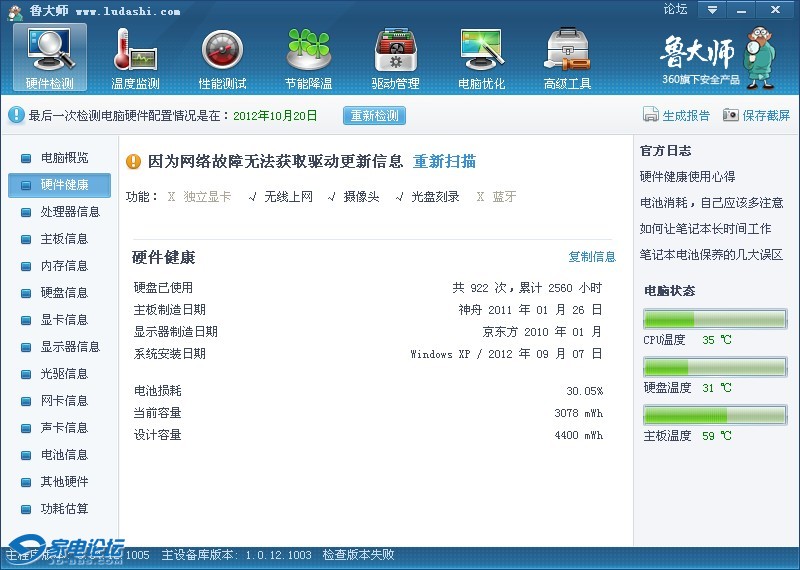This screenshot has height=570, width=800.
Task: Open the 高级工具 advanced toolbox
Action: [x=567, y=58]
